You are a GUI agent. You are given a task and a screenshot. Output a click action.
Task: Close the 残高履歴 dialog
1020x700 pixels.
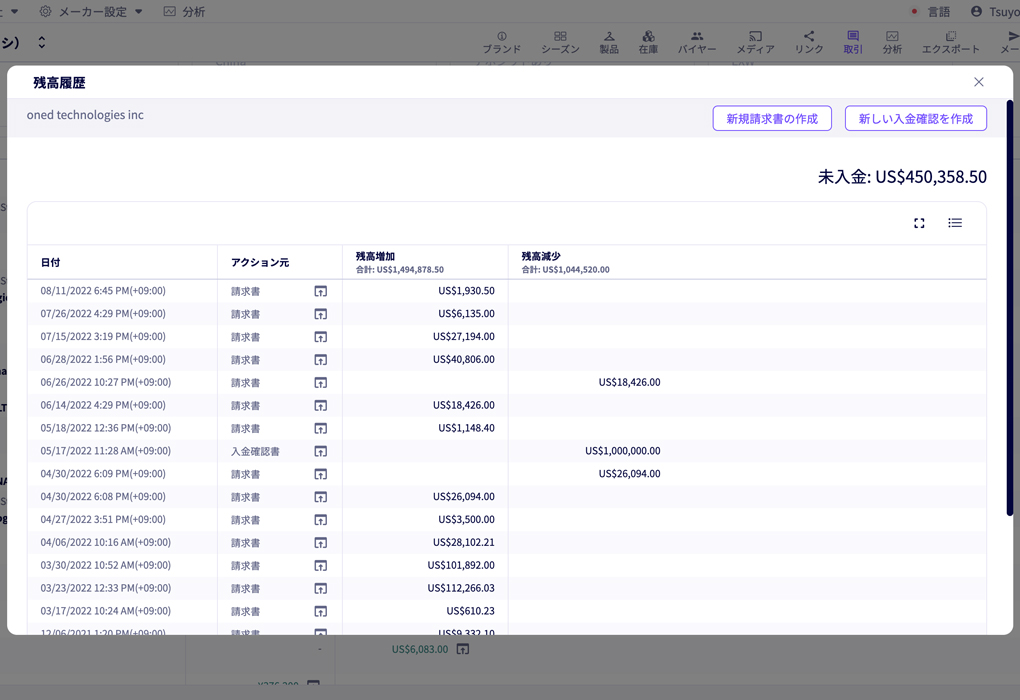tap(978, 82)
